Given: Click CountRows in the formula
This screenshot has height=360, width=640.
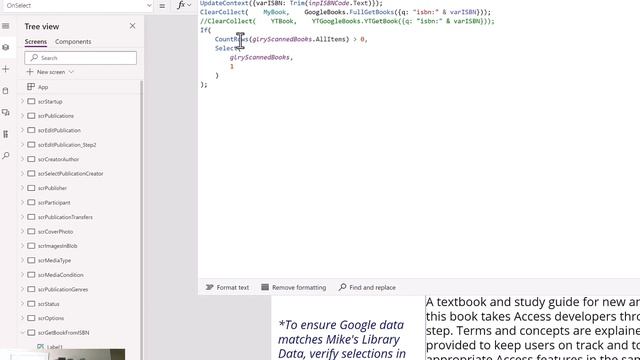Looking at the screenshot, I should pyautogui.click(x=231, y=39).
